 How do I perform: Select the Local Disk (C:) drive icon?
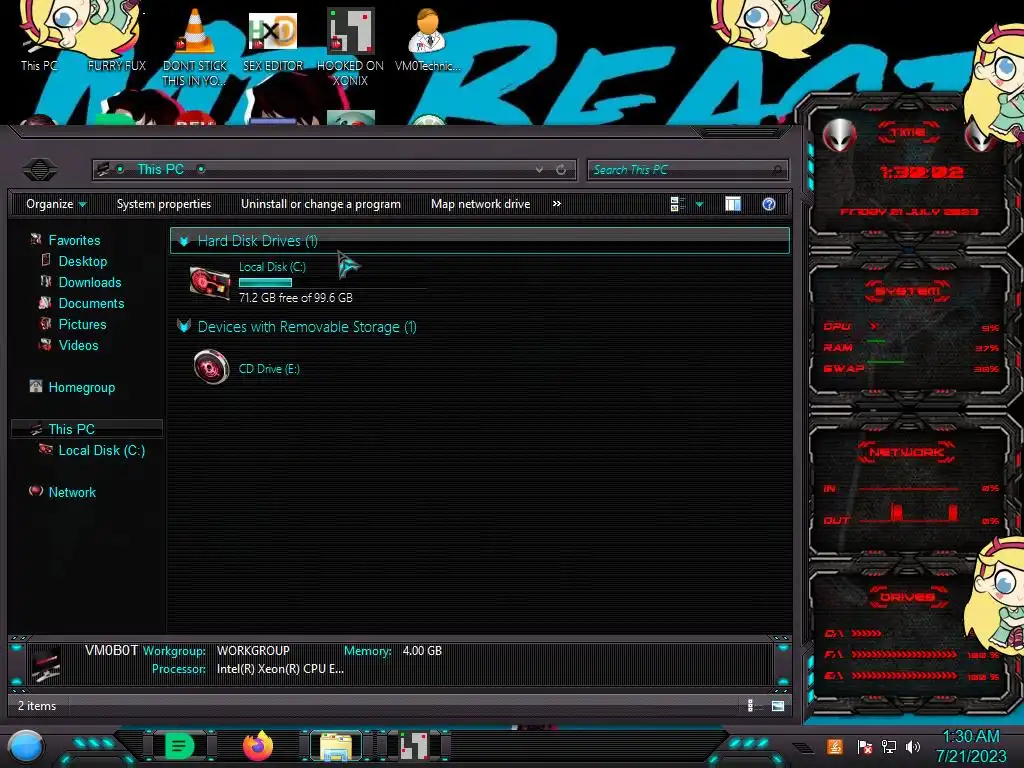pyautogui.click(x=210, y=283)
